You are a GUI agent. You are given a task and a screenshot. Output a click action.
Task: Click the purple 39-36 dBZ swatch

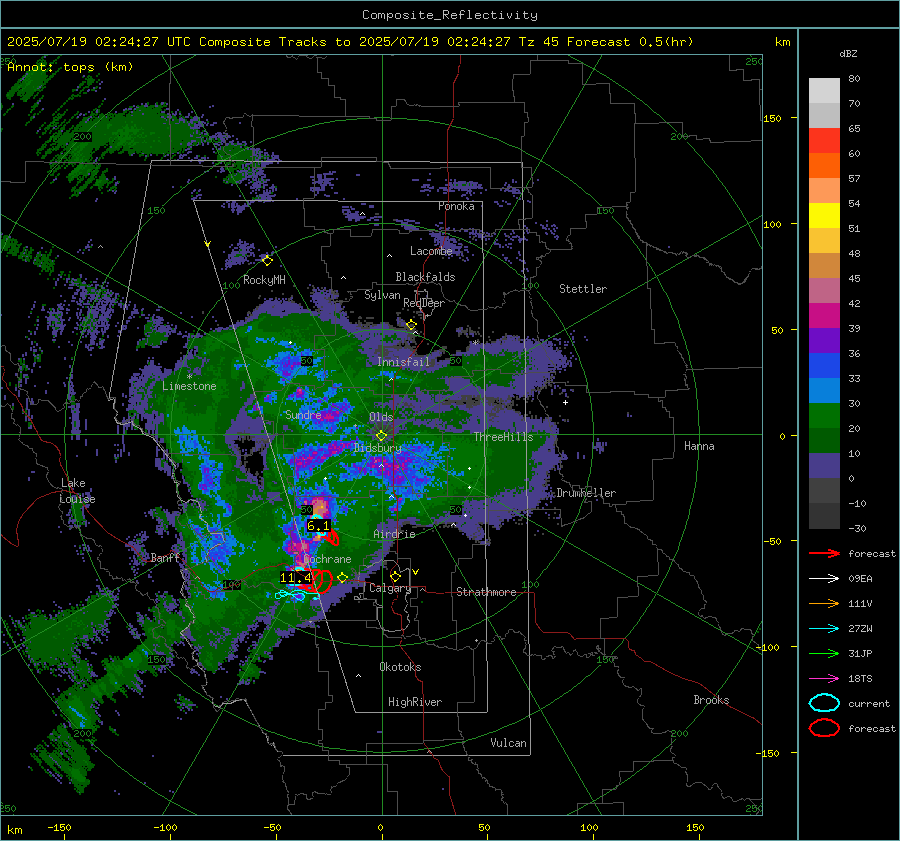(824, 341)
